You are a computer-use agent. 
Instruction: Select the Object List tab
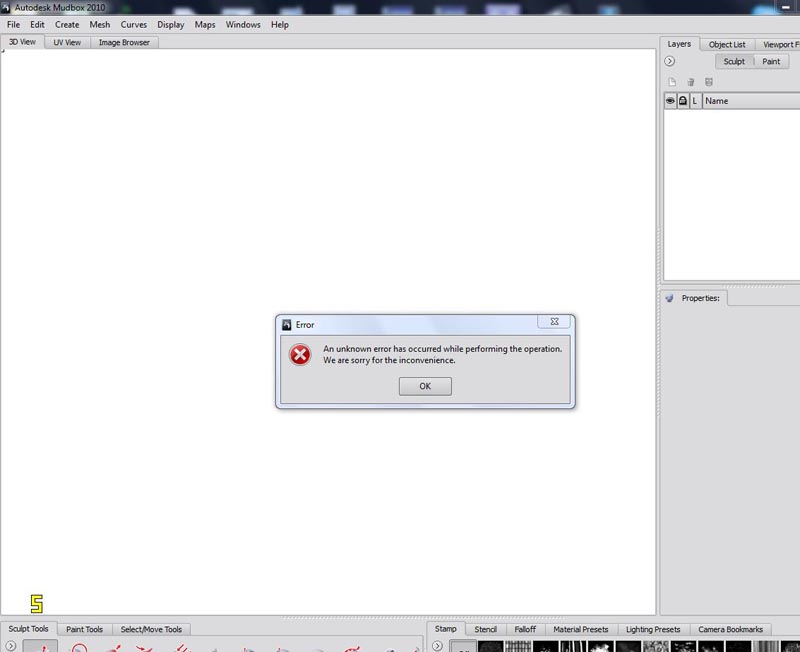click(727, 44)
